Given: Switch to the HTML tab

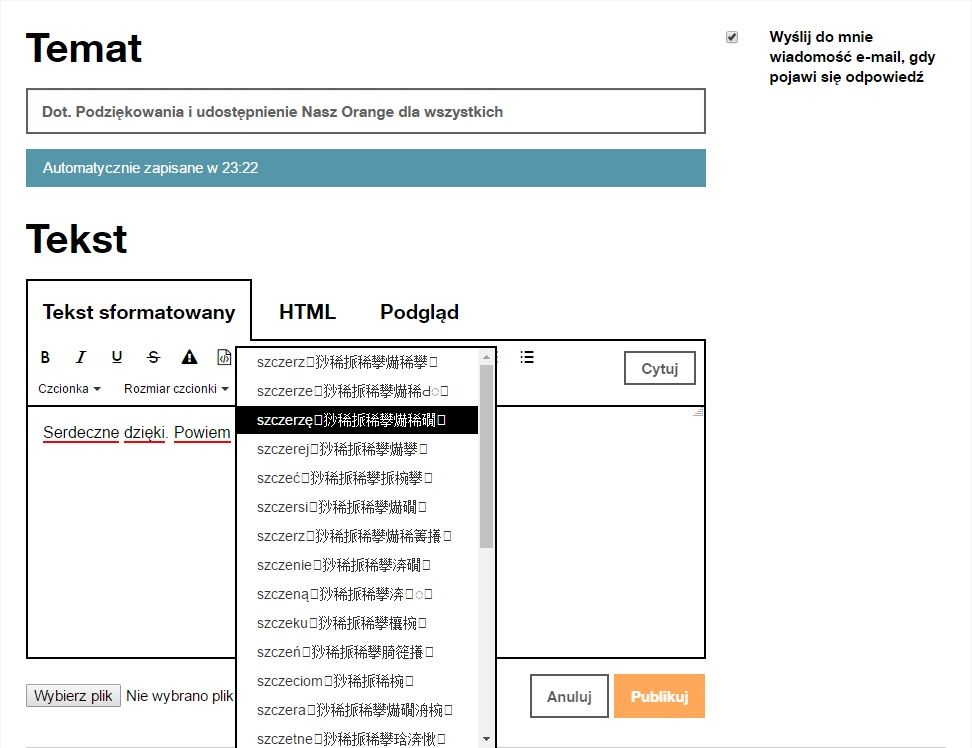Looking at the screenshot, I should (307, 312).
